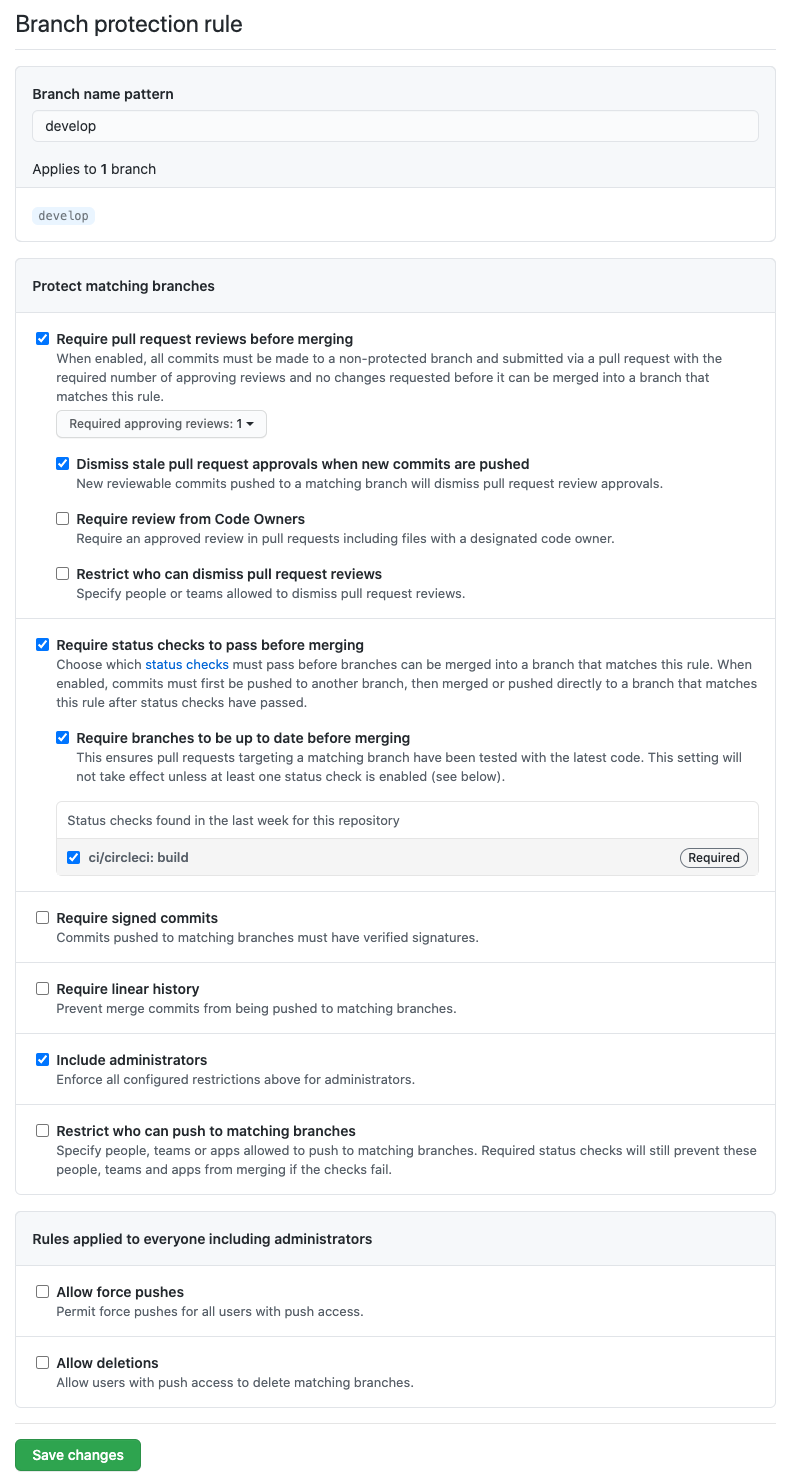
Task: Click the Required badge on ci/circleci
Action: tap(713, 858)
